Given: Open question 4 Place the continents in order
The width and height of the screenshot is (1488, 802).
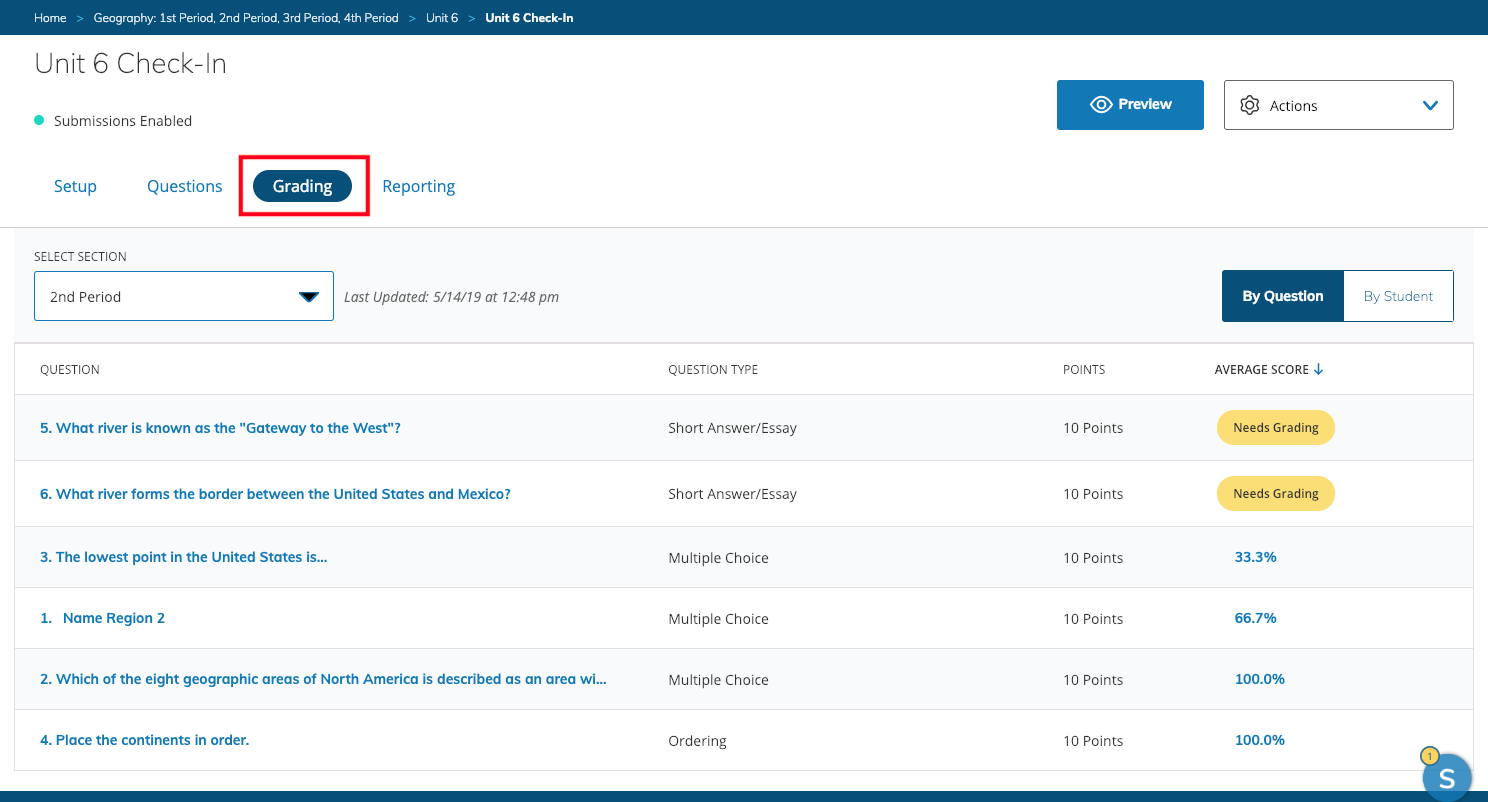Looking at the screenshot, I should (144, 740).
